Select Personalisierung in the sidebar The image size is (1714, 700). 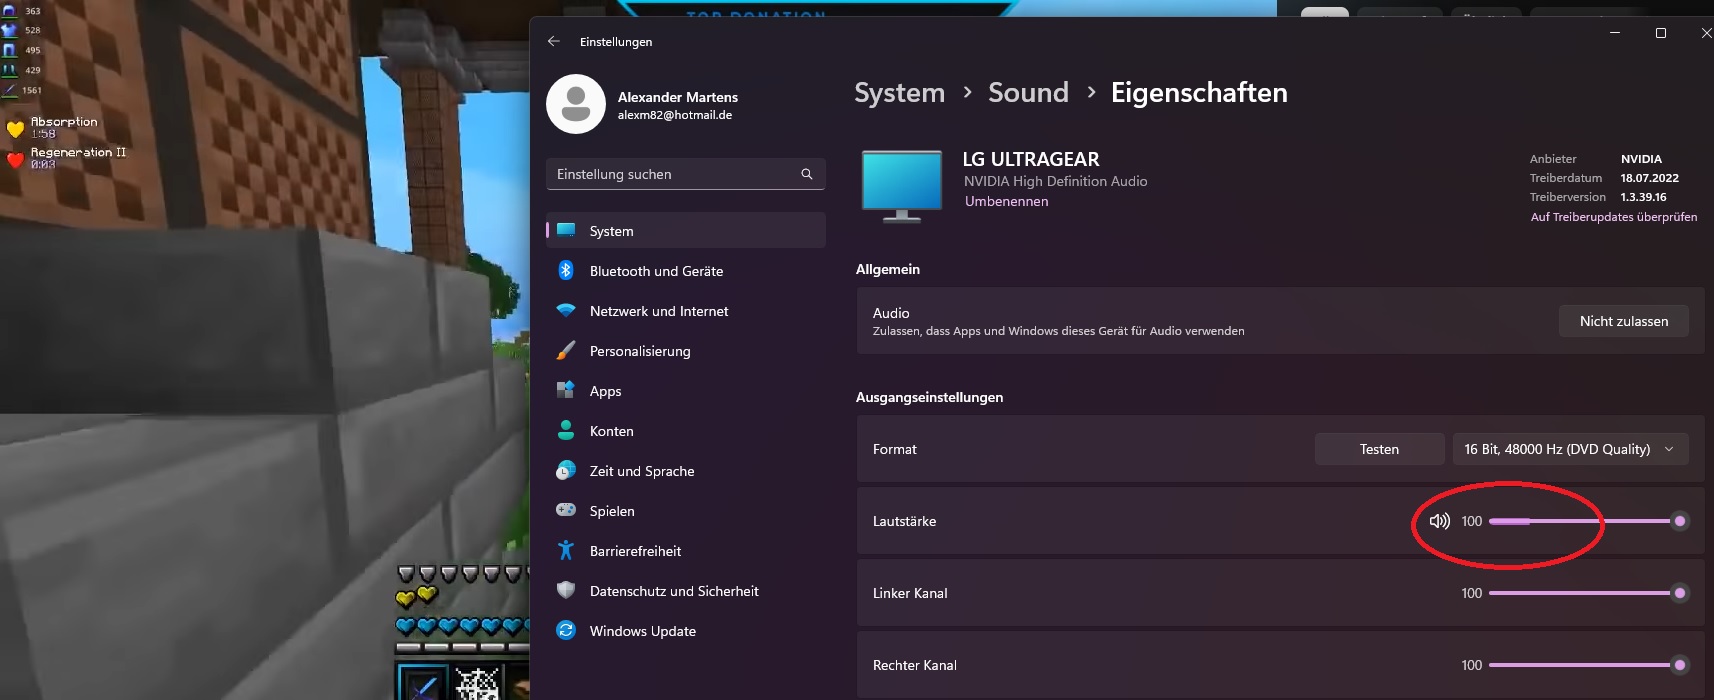point(686,350)
